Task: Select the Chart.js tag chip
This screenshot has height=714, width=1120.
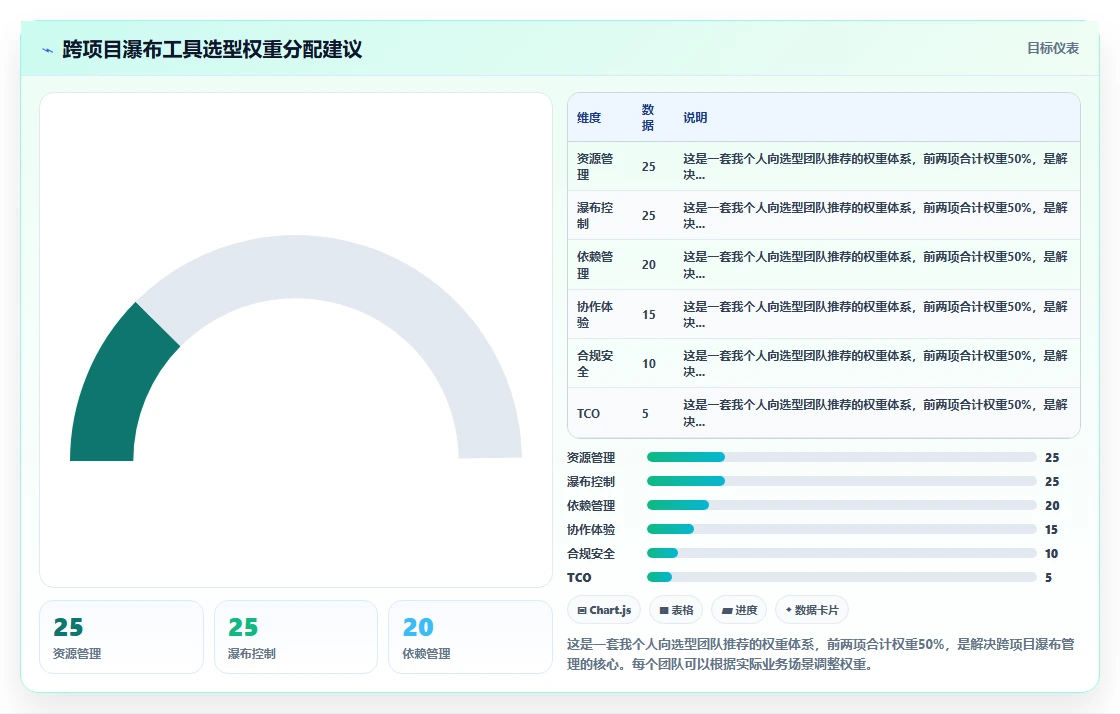Action: pos(604,610)
